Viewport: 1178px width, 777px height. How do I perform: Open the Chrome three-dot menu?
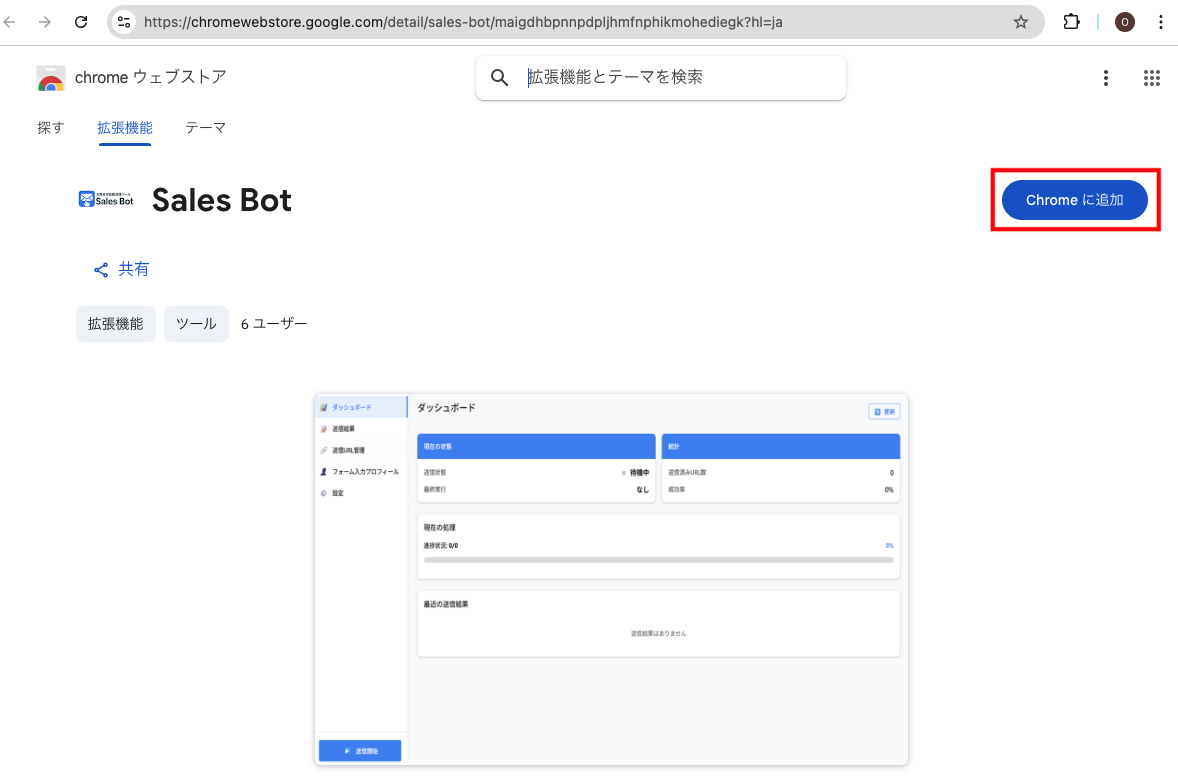[1161, 22]
